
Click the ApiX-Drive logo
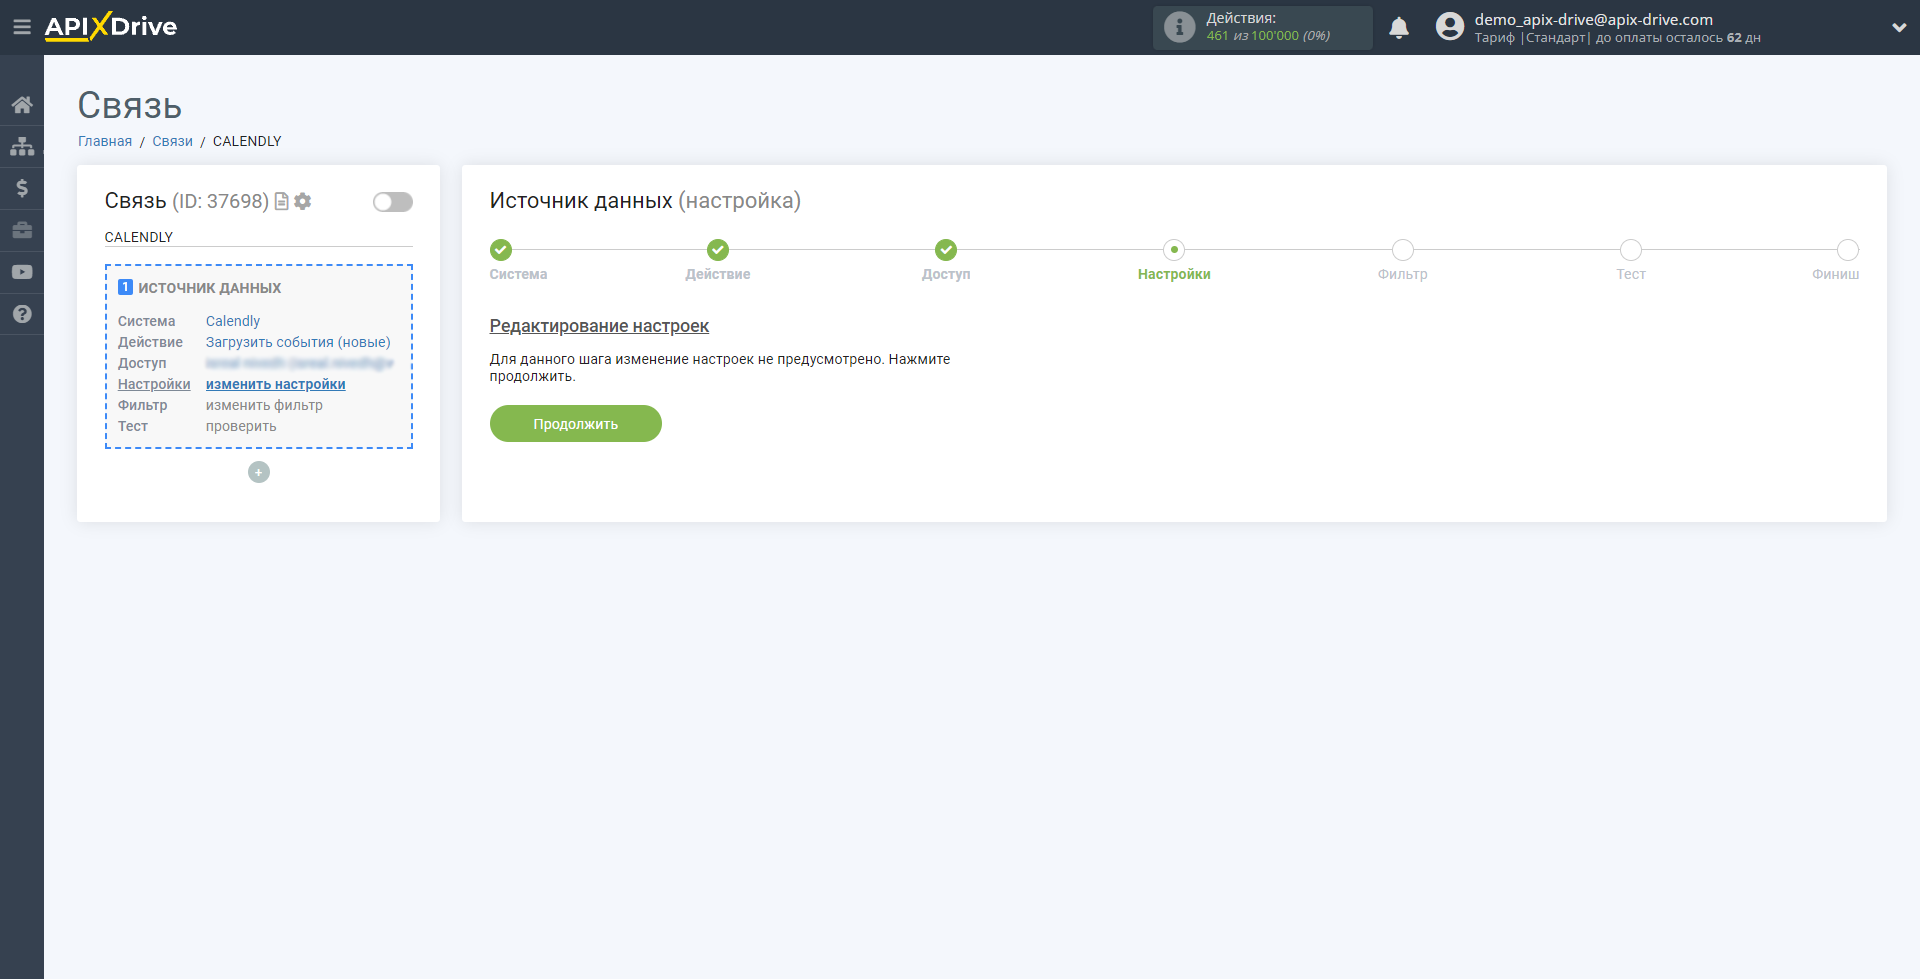tap(111, 27)
